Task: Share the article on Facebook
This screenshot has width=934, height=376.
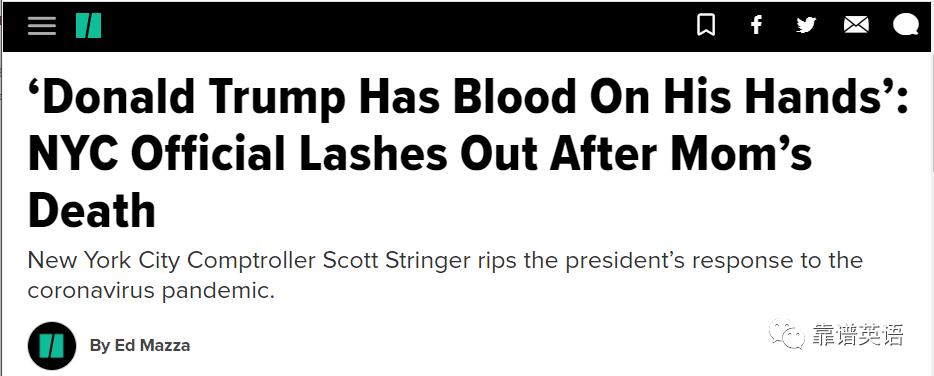Action: click(756, 25)
